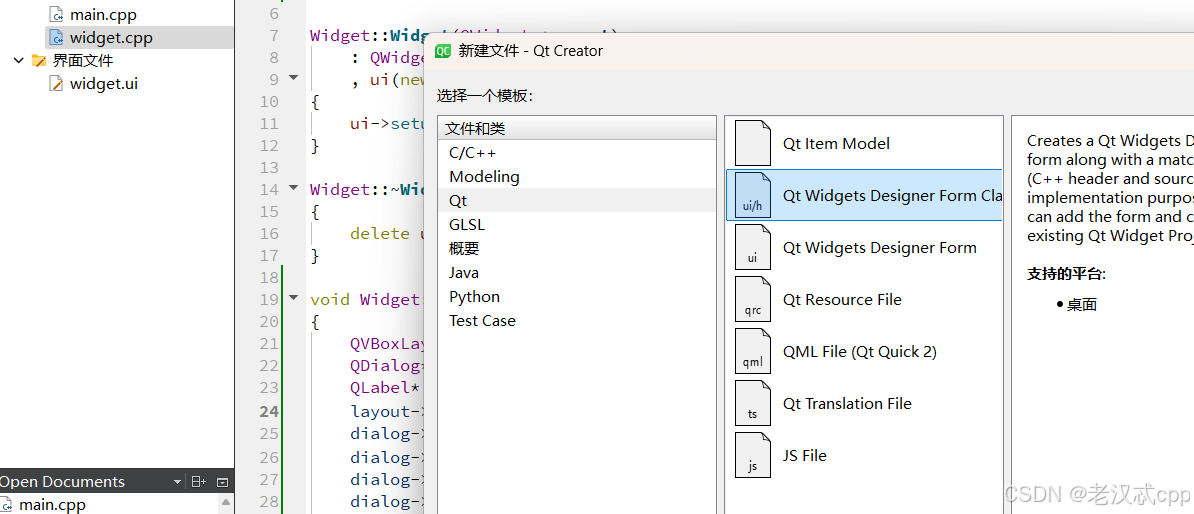Select the 界面文件 folder label
Image resolution: width=1194 pixels, height=514 pixels.
tap(83, 61)
